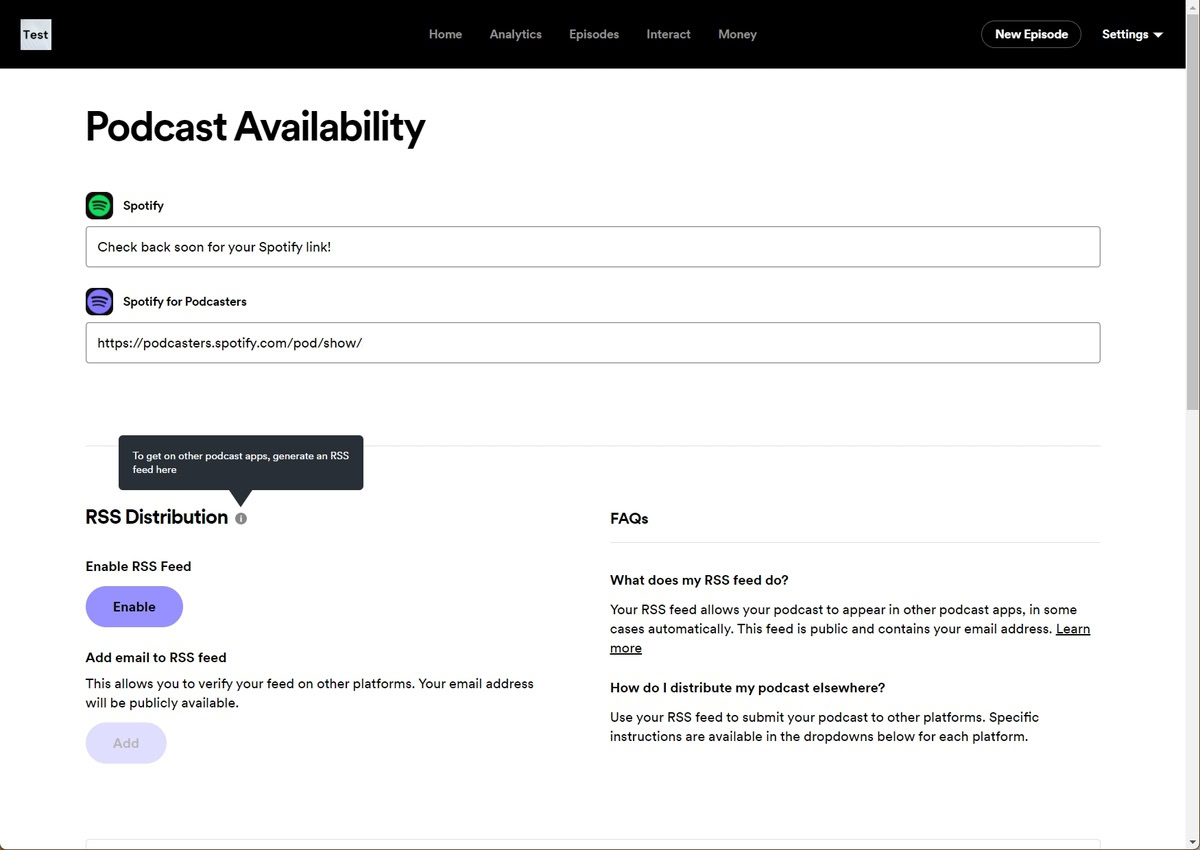Select the podcasters.spotify.com URL field
This screenshot has width=1200, height=850.
[x=592, y=343]
